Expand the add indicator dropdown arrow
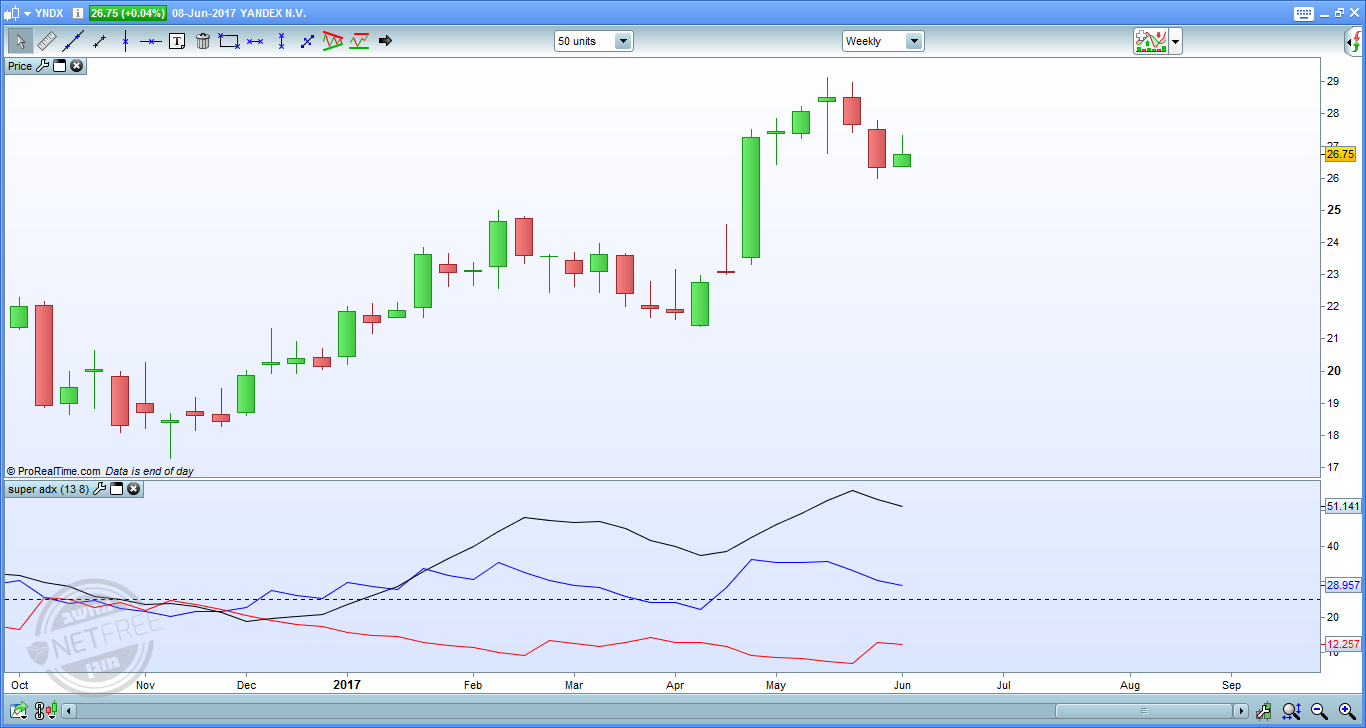The width and height of the screenshot is (1366, 728). tap(1175, 42)
